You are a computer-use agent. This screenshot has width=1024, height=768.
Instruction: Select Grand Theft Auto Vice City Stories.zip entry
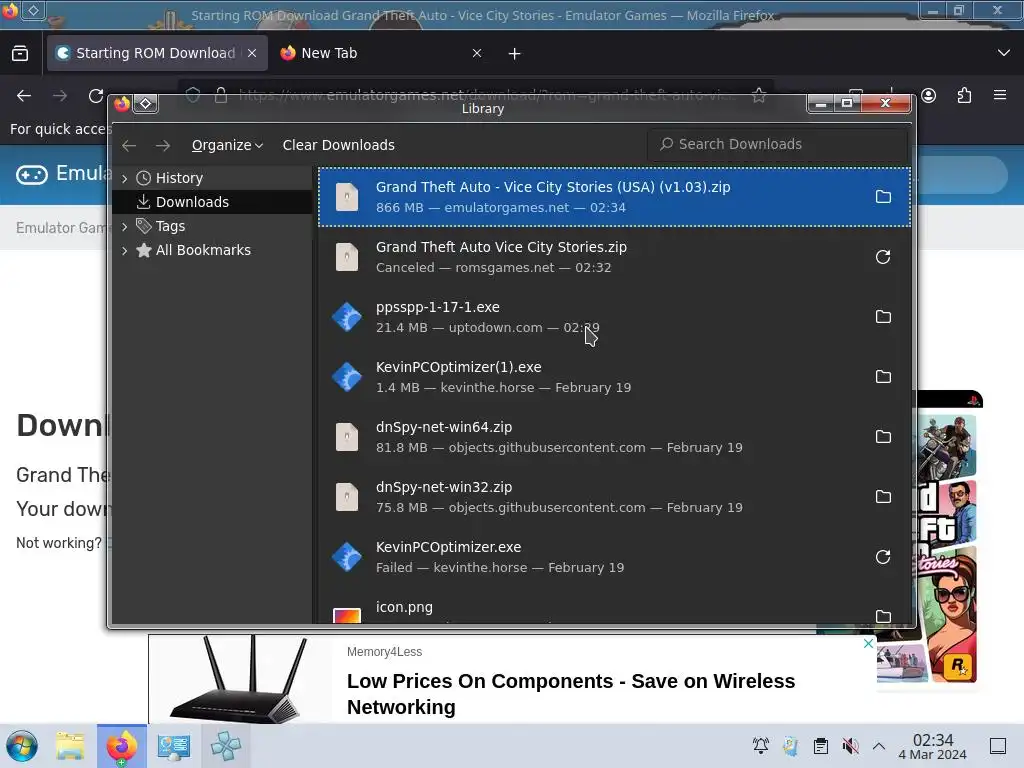pyautogui.click(x=614, y=257)
